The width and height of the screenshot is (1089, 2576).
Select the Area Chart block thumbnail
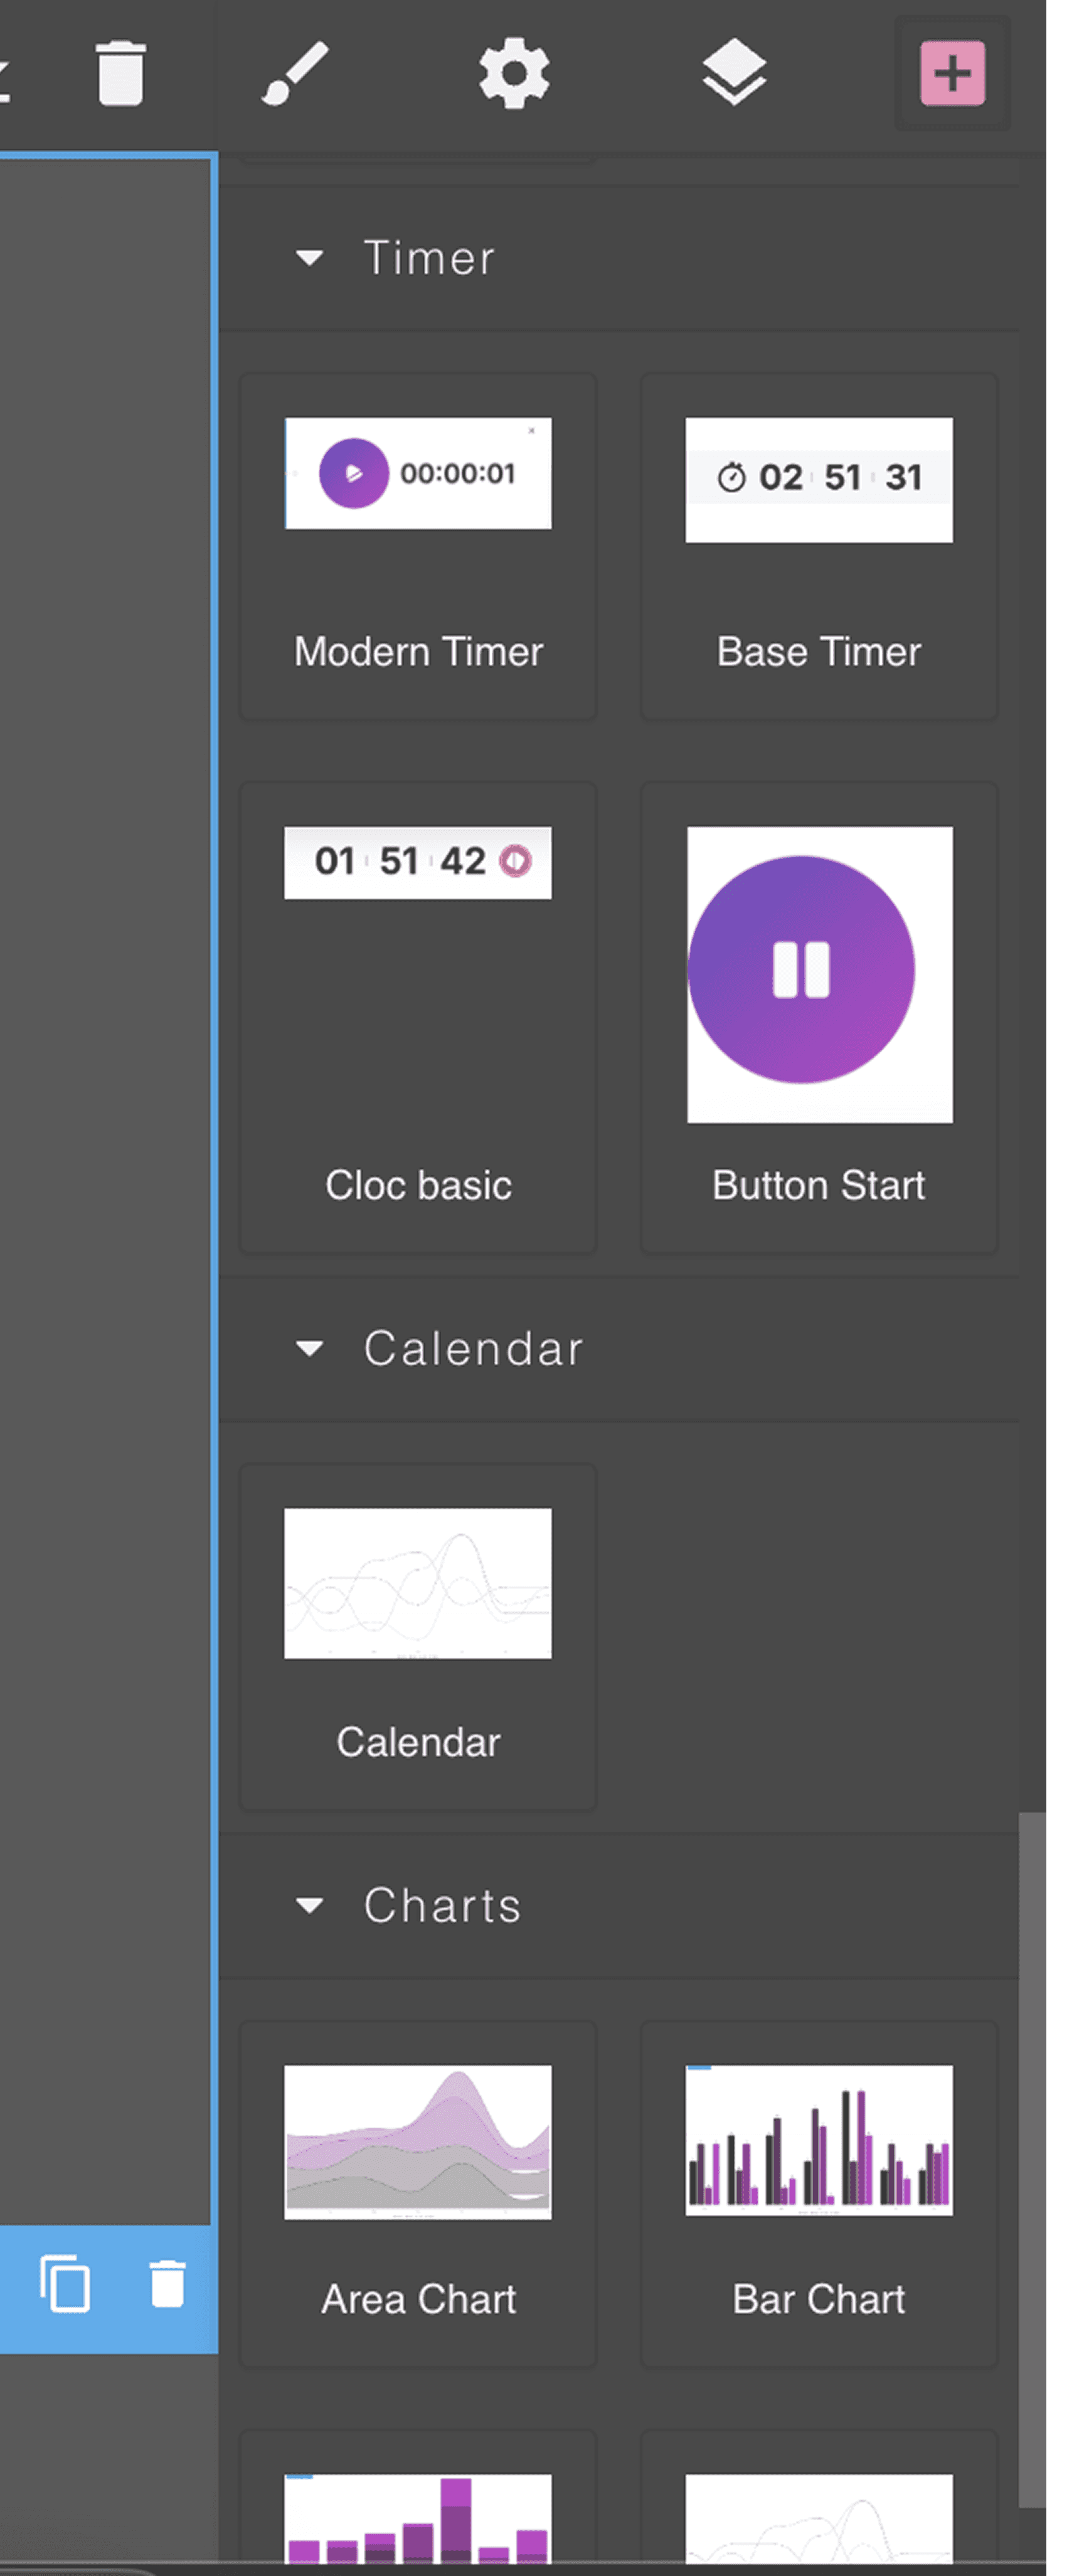click(x=418, y=2142)
